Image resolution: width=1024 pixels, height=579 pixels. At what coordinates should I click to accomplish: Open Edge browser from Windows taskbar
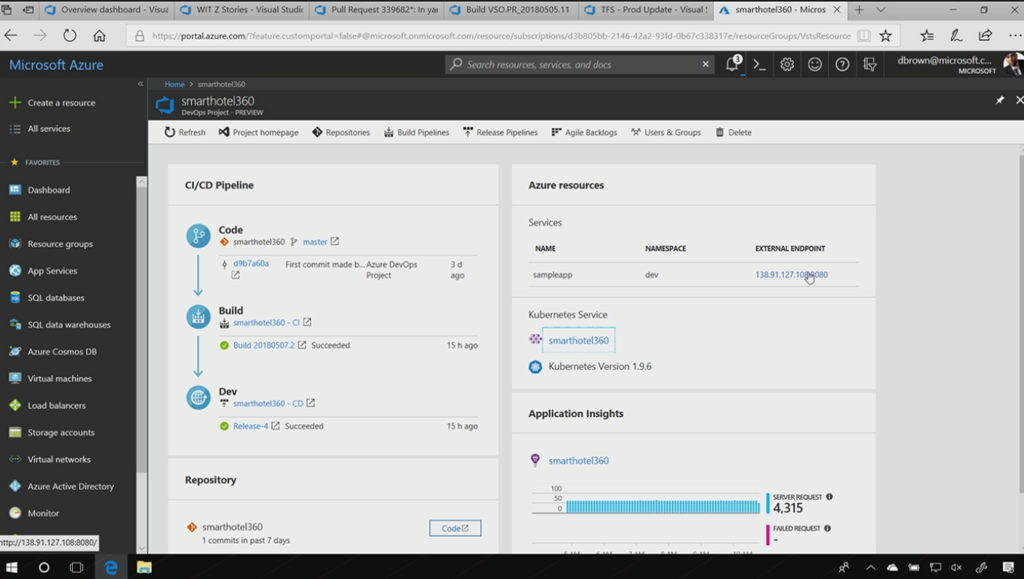(111, 567)
